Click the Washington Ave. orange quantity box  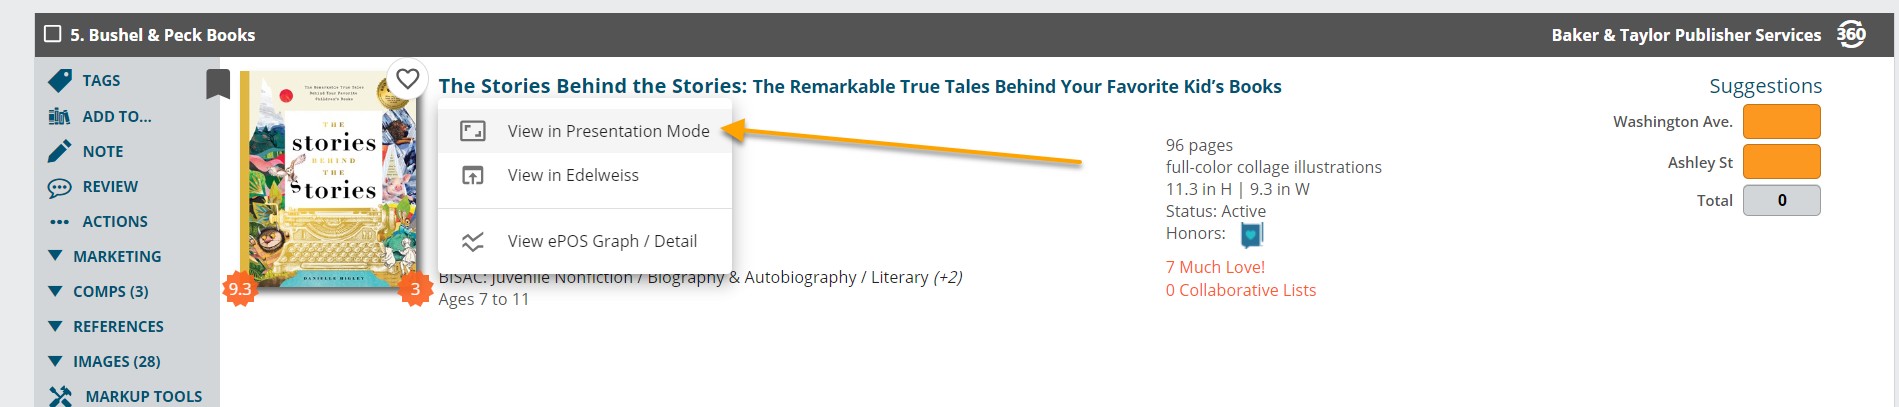[x=1781, y=121]
